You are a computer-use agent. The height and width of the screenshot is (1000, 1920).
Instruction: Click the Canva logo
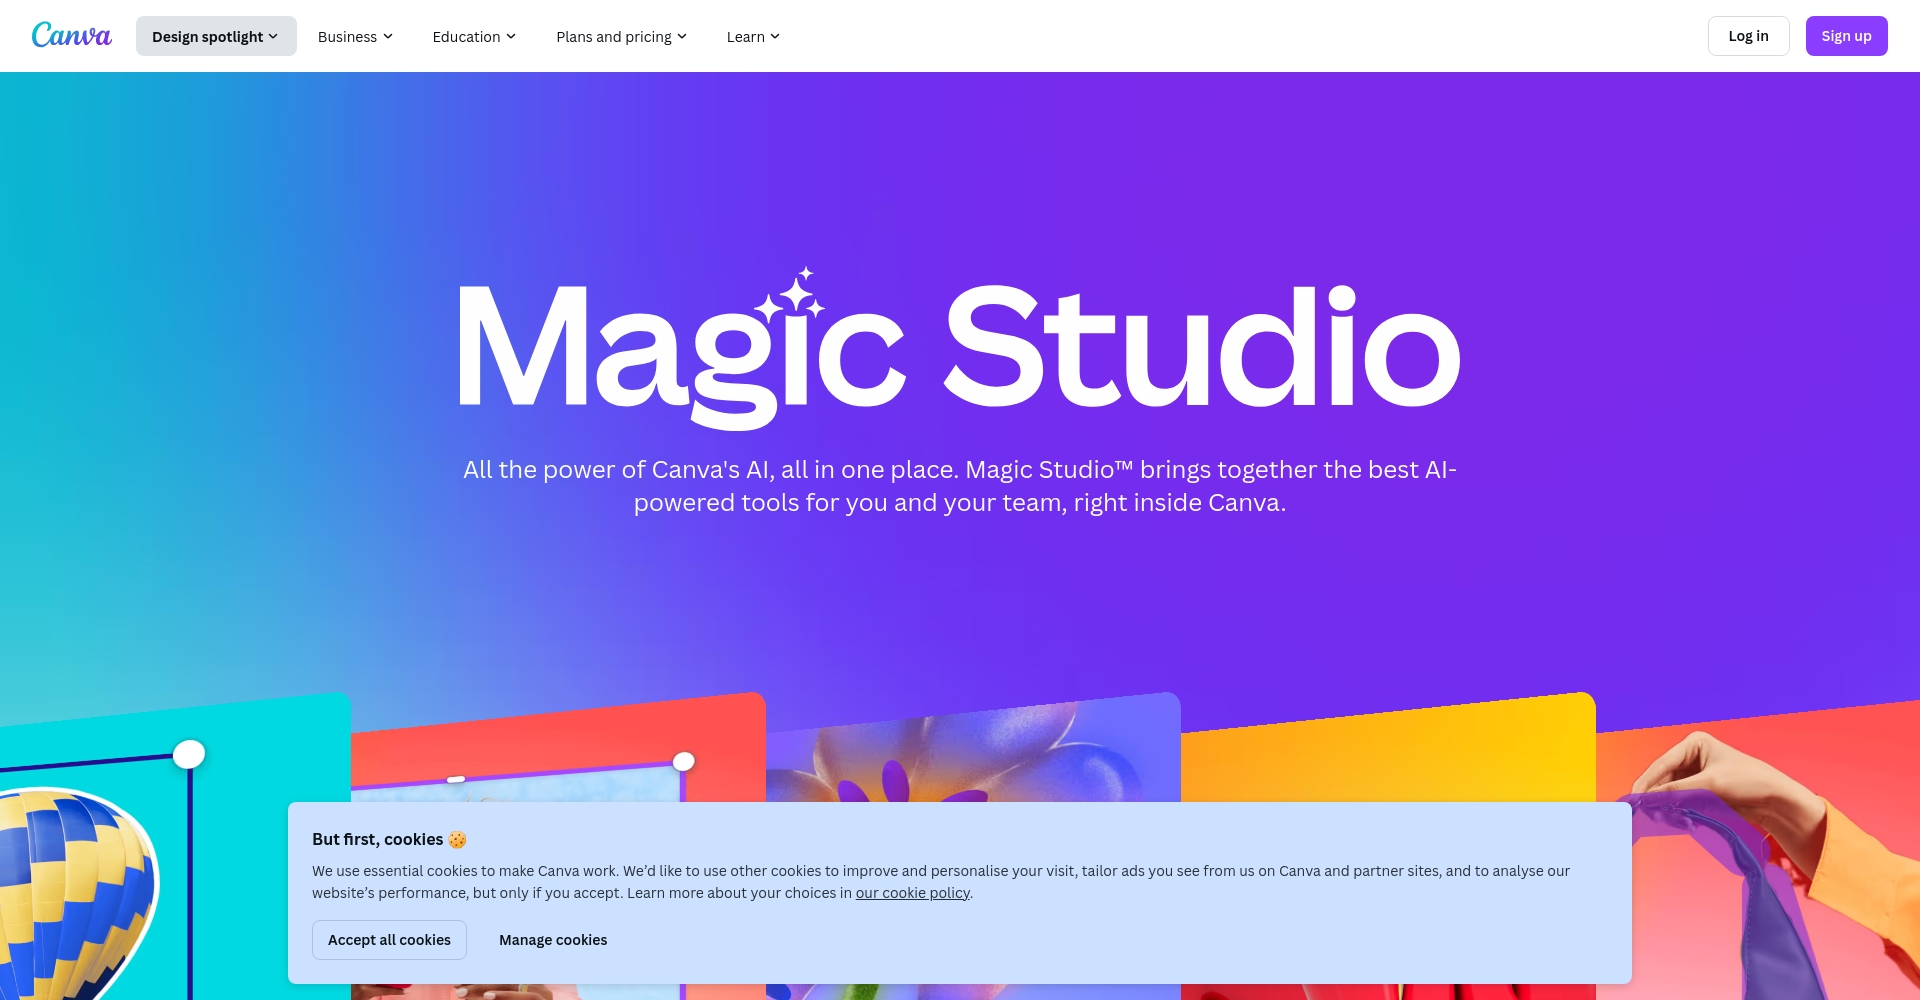71,36
